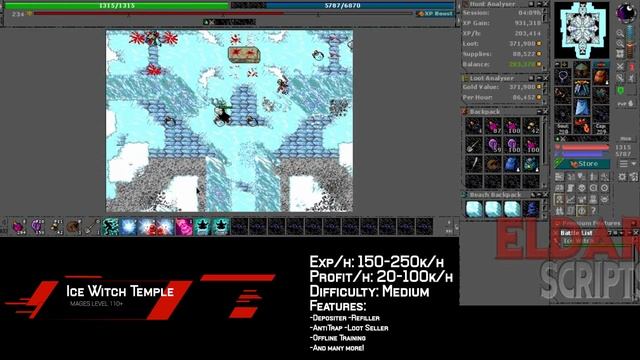Open the hamburger menu below the sidebar mana value
This screenshot has width=640, height=360.
pos(624,164)
